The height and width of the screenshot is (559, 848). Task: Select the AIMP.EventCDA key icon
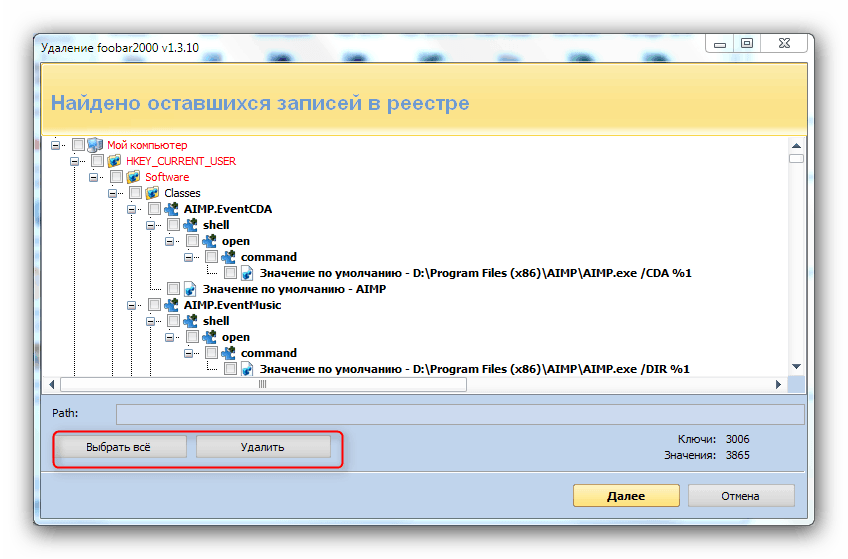tap(171, 209)
